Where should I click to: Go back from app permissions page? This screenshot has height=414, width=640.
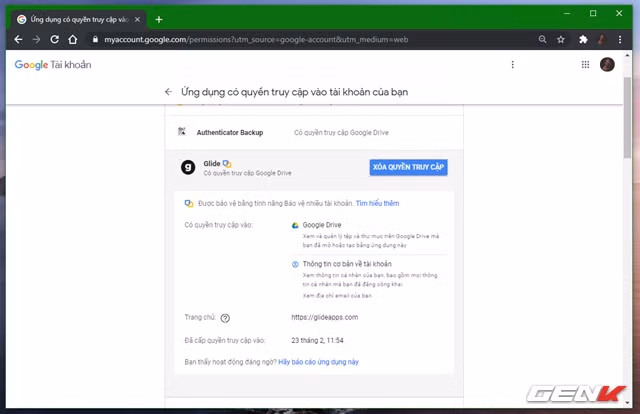[169, 92]
